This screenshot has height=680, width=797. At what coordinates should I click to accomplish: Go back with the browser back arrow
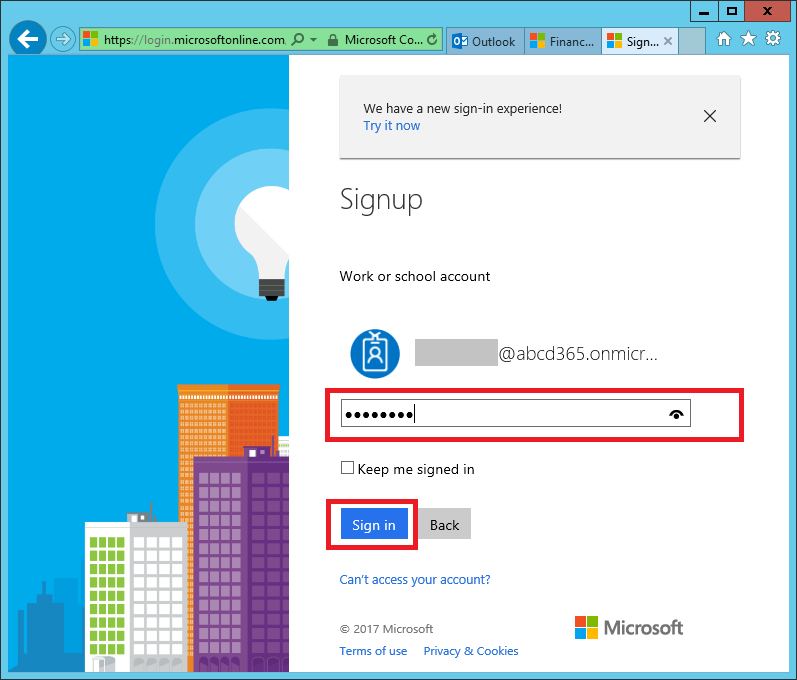[x=27, y=38]
